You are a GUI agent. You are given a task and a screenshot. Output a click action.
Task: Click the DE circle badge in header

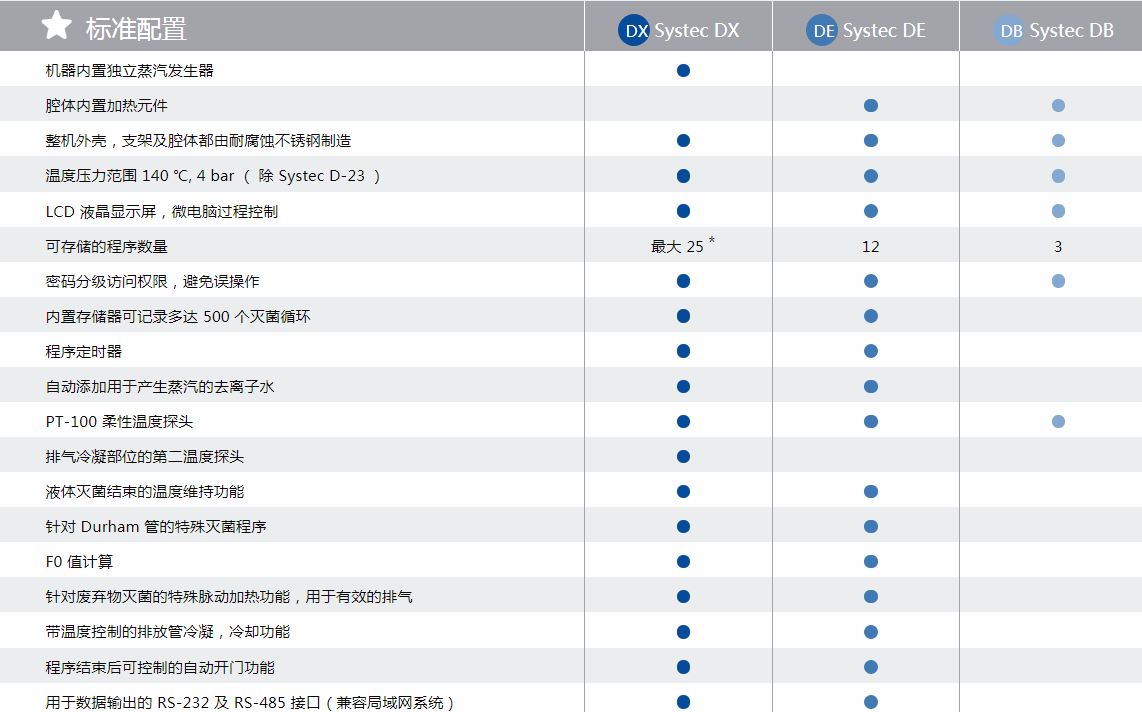823,31
